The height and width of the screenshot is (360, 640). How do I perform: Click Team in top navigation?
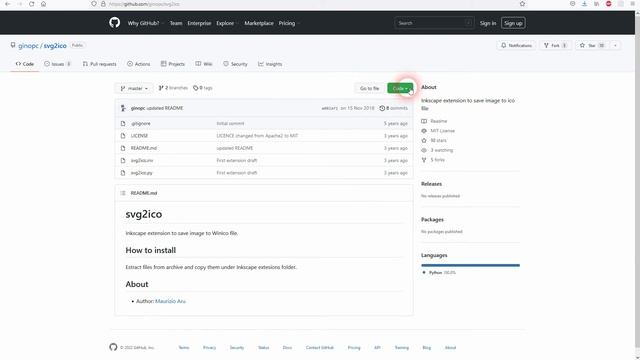pos(176,23)
